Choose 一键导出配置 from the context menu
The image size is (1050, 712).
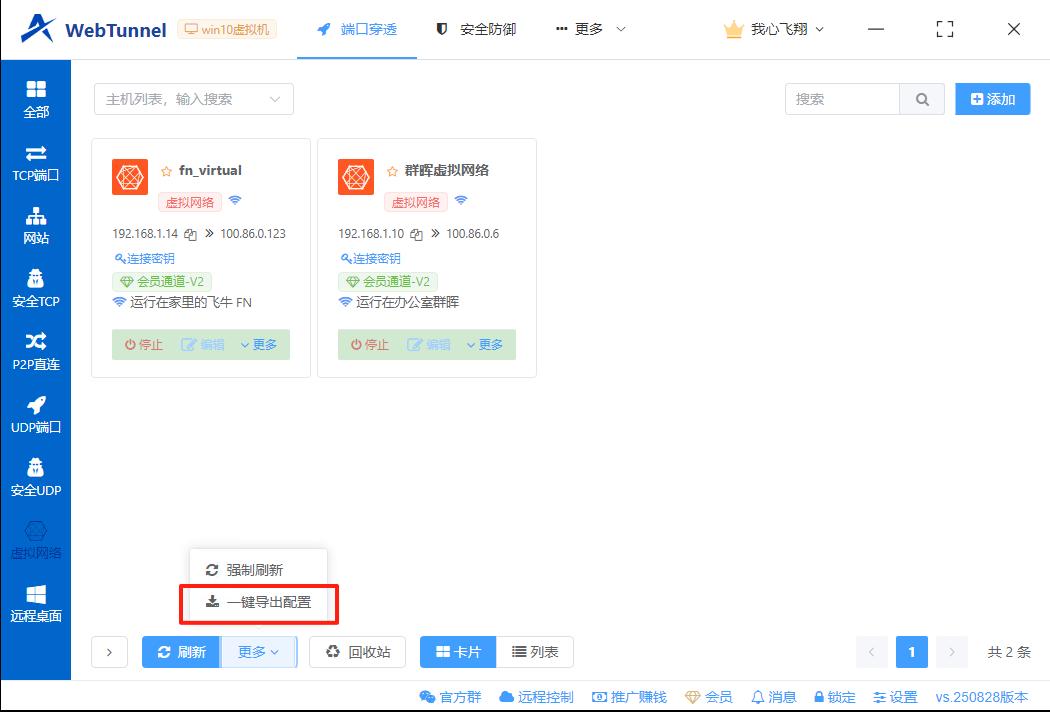point(258,603)
